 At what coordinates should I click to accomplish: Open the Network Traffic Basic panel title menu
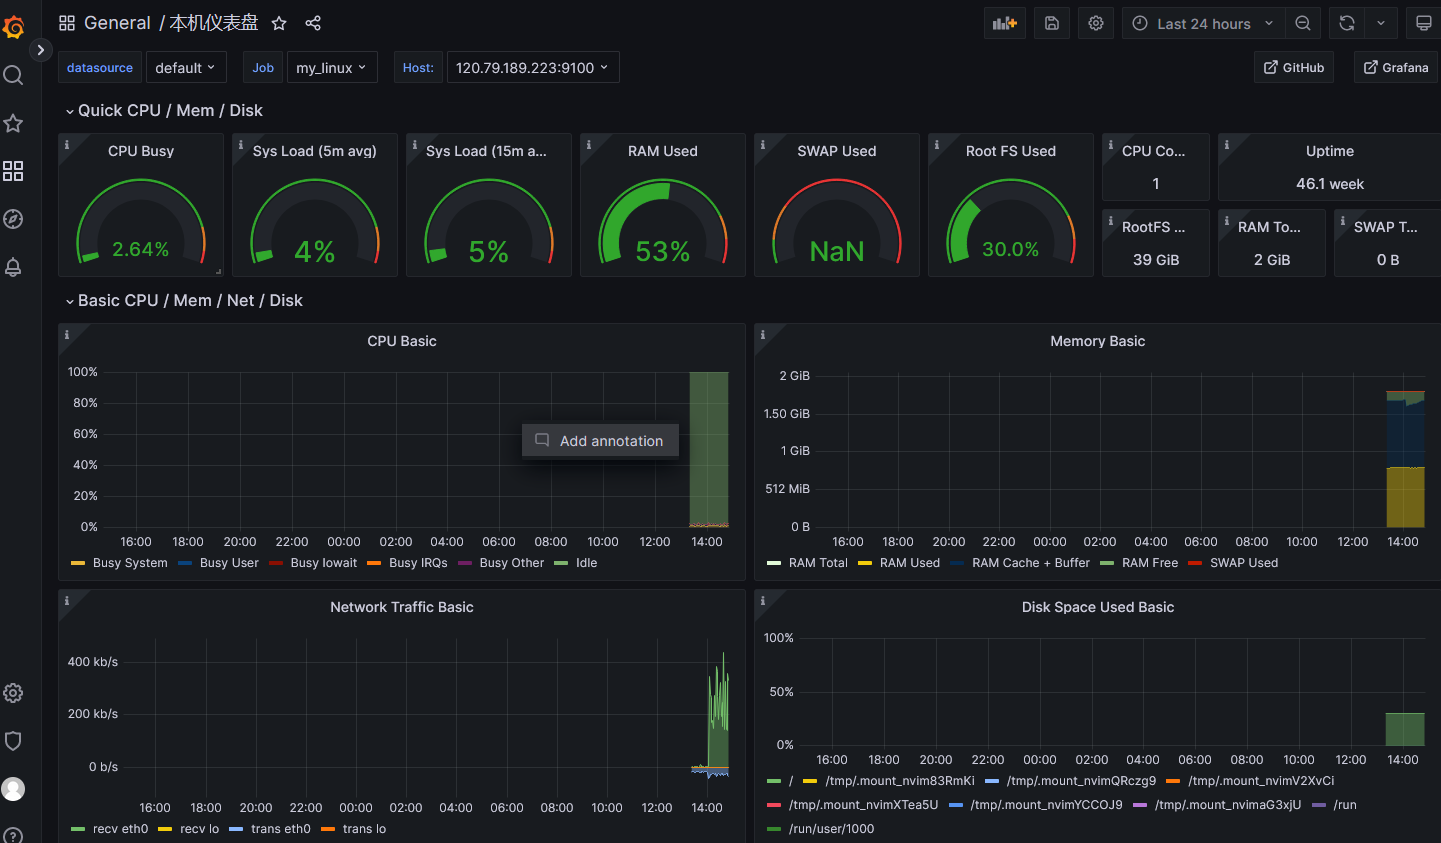402,607
